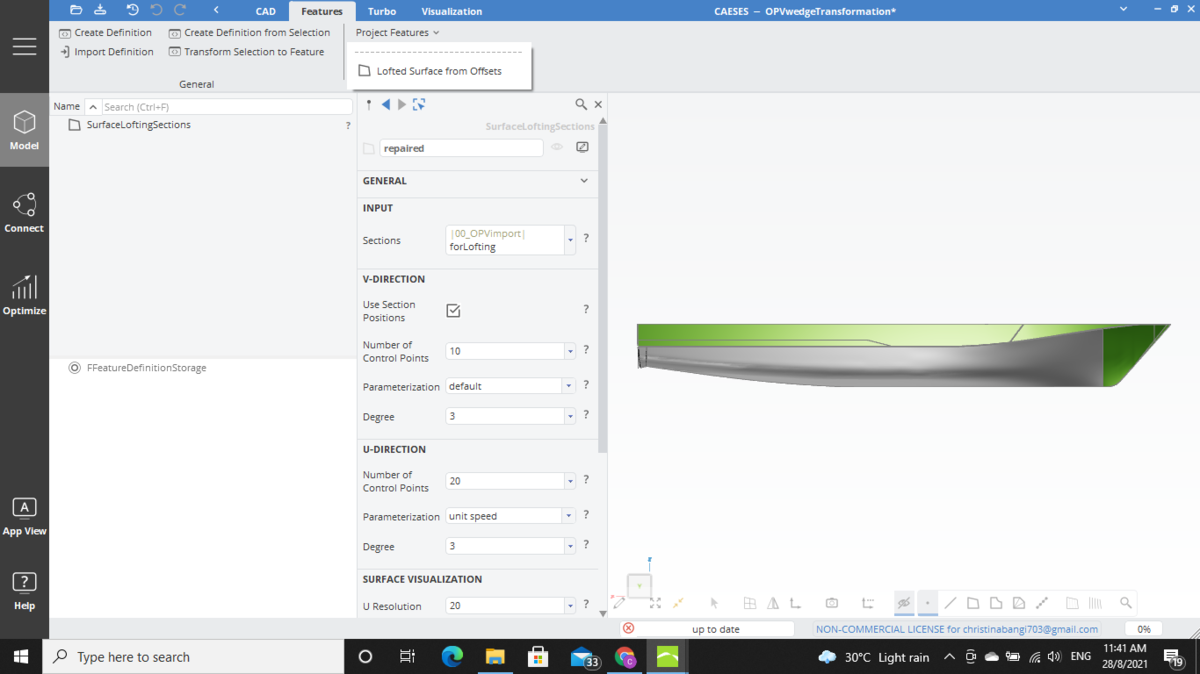Open Connect workspace in sidebar

click(x=24, y=213)
